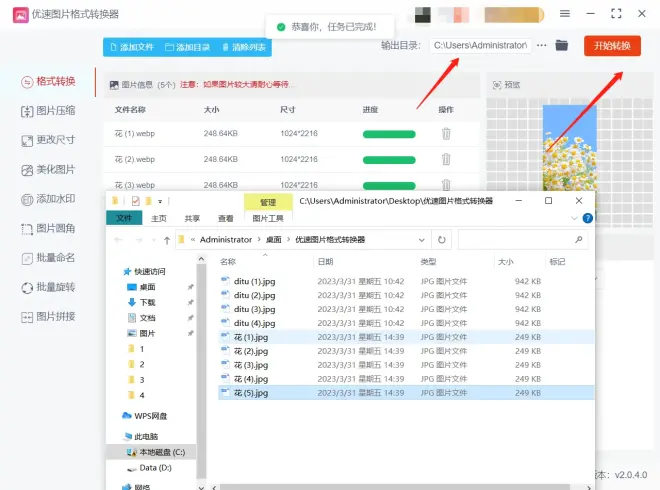Open the 图片压缩 compression tool
Image resolution: width=660 pixels, height=490 pixels.
point(48,111)
